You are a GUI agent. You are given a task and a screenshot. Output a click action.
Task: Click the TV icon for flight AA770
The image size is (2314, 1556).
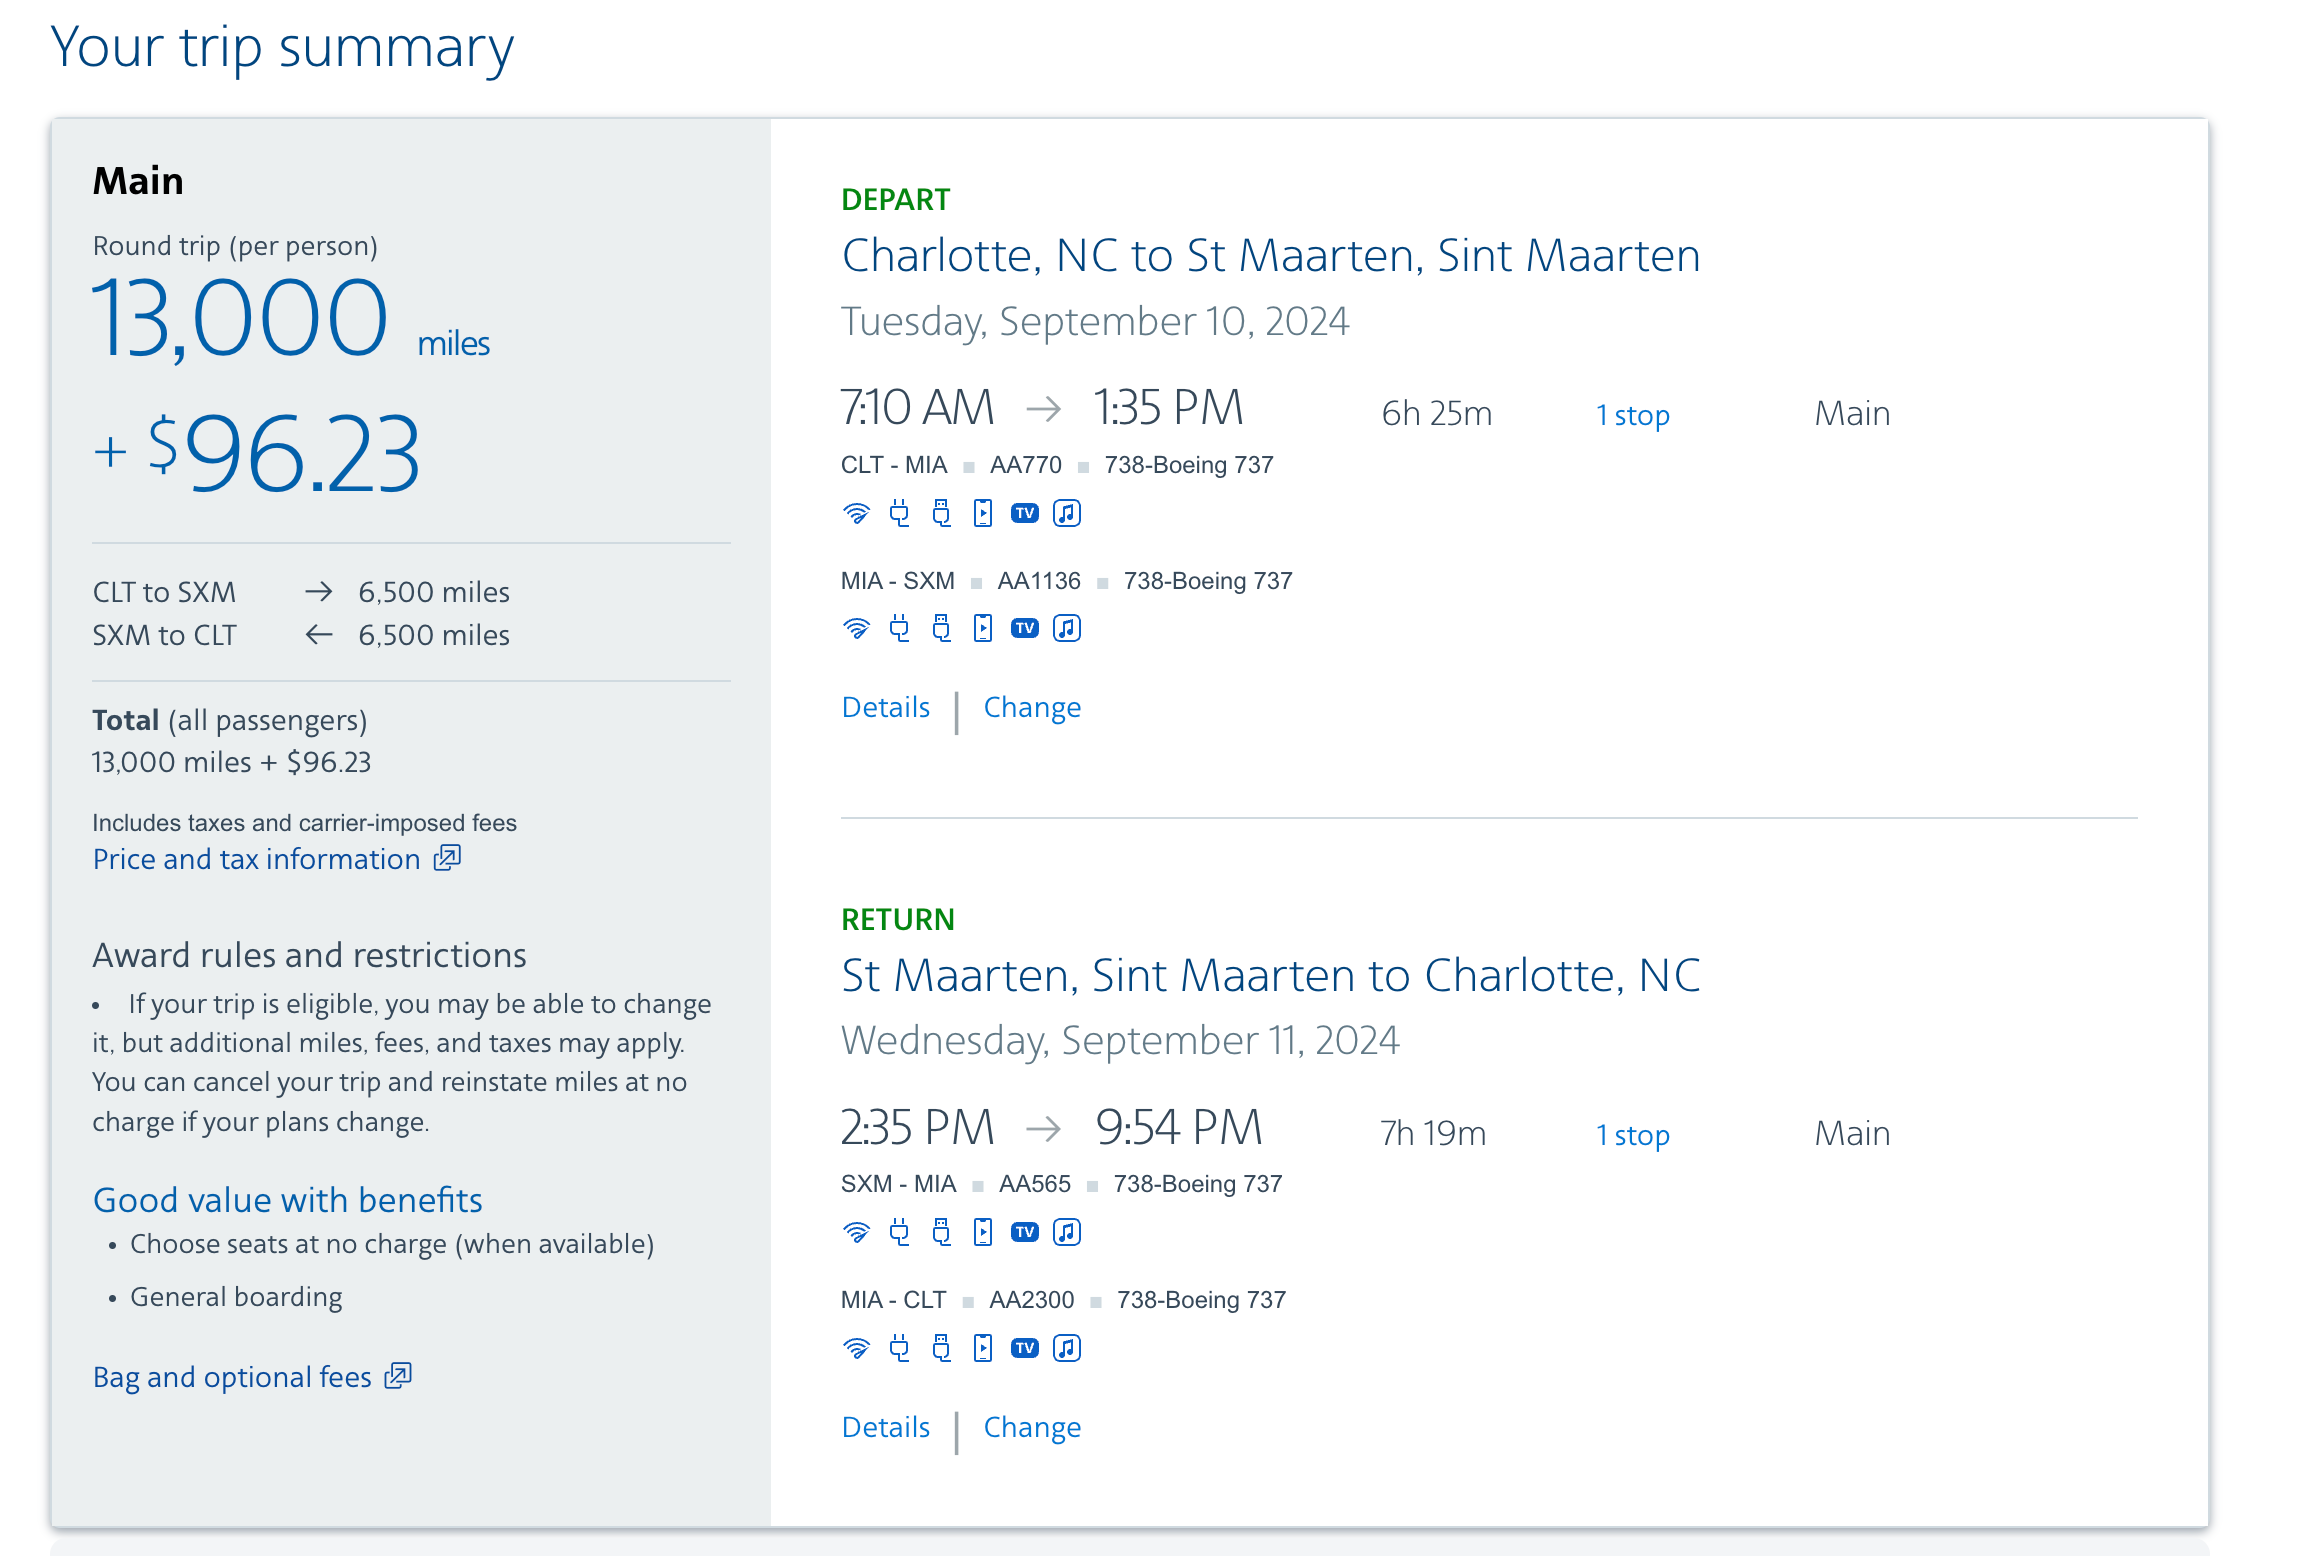click(1024, 514)
